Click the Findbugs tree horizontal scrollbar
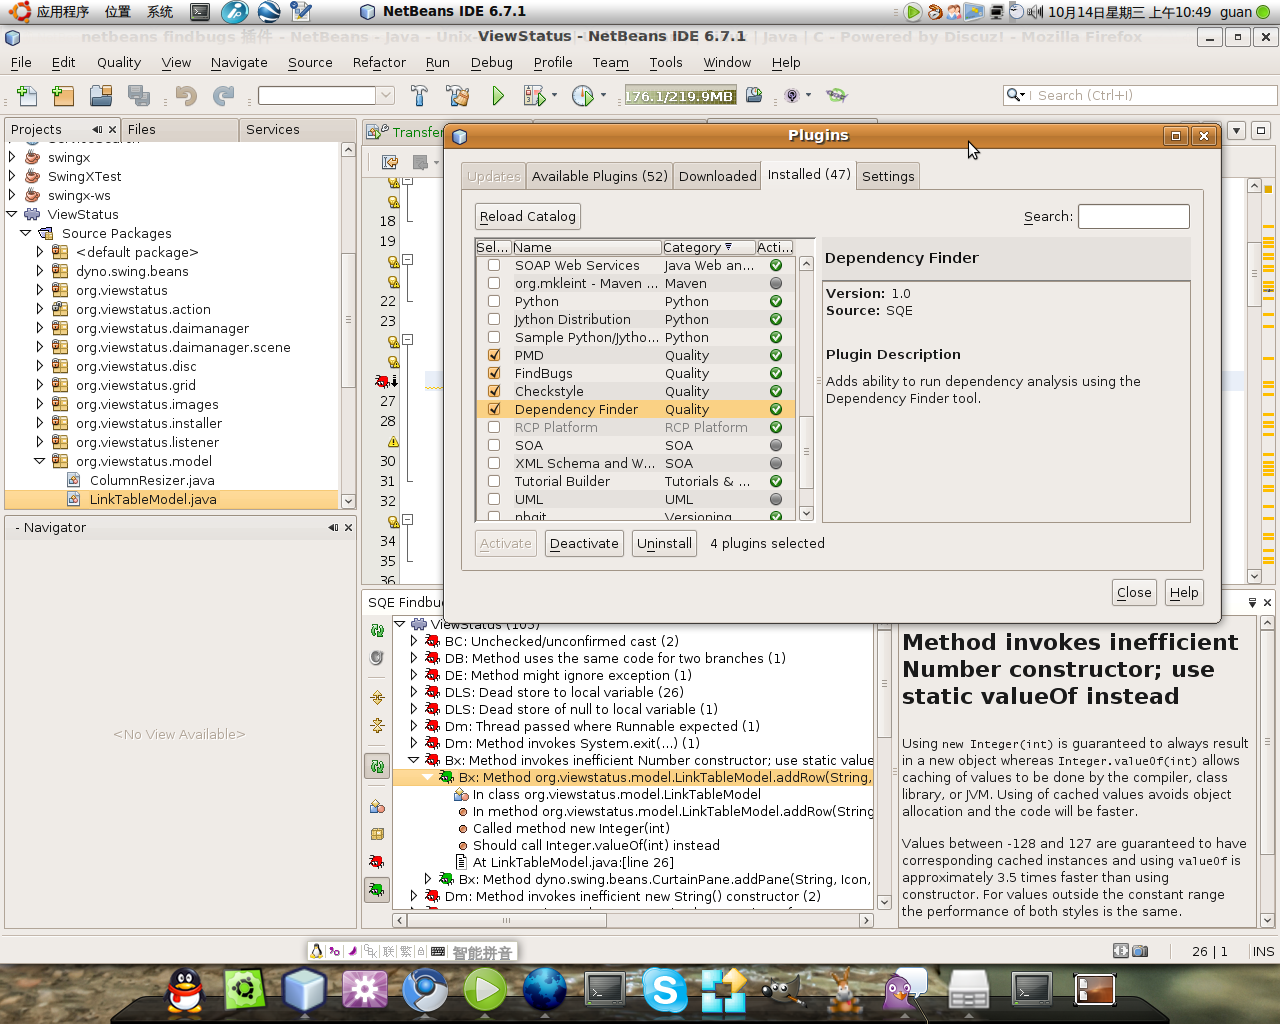Screen dimensions: 1280x1024 (x=633, y=920)
